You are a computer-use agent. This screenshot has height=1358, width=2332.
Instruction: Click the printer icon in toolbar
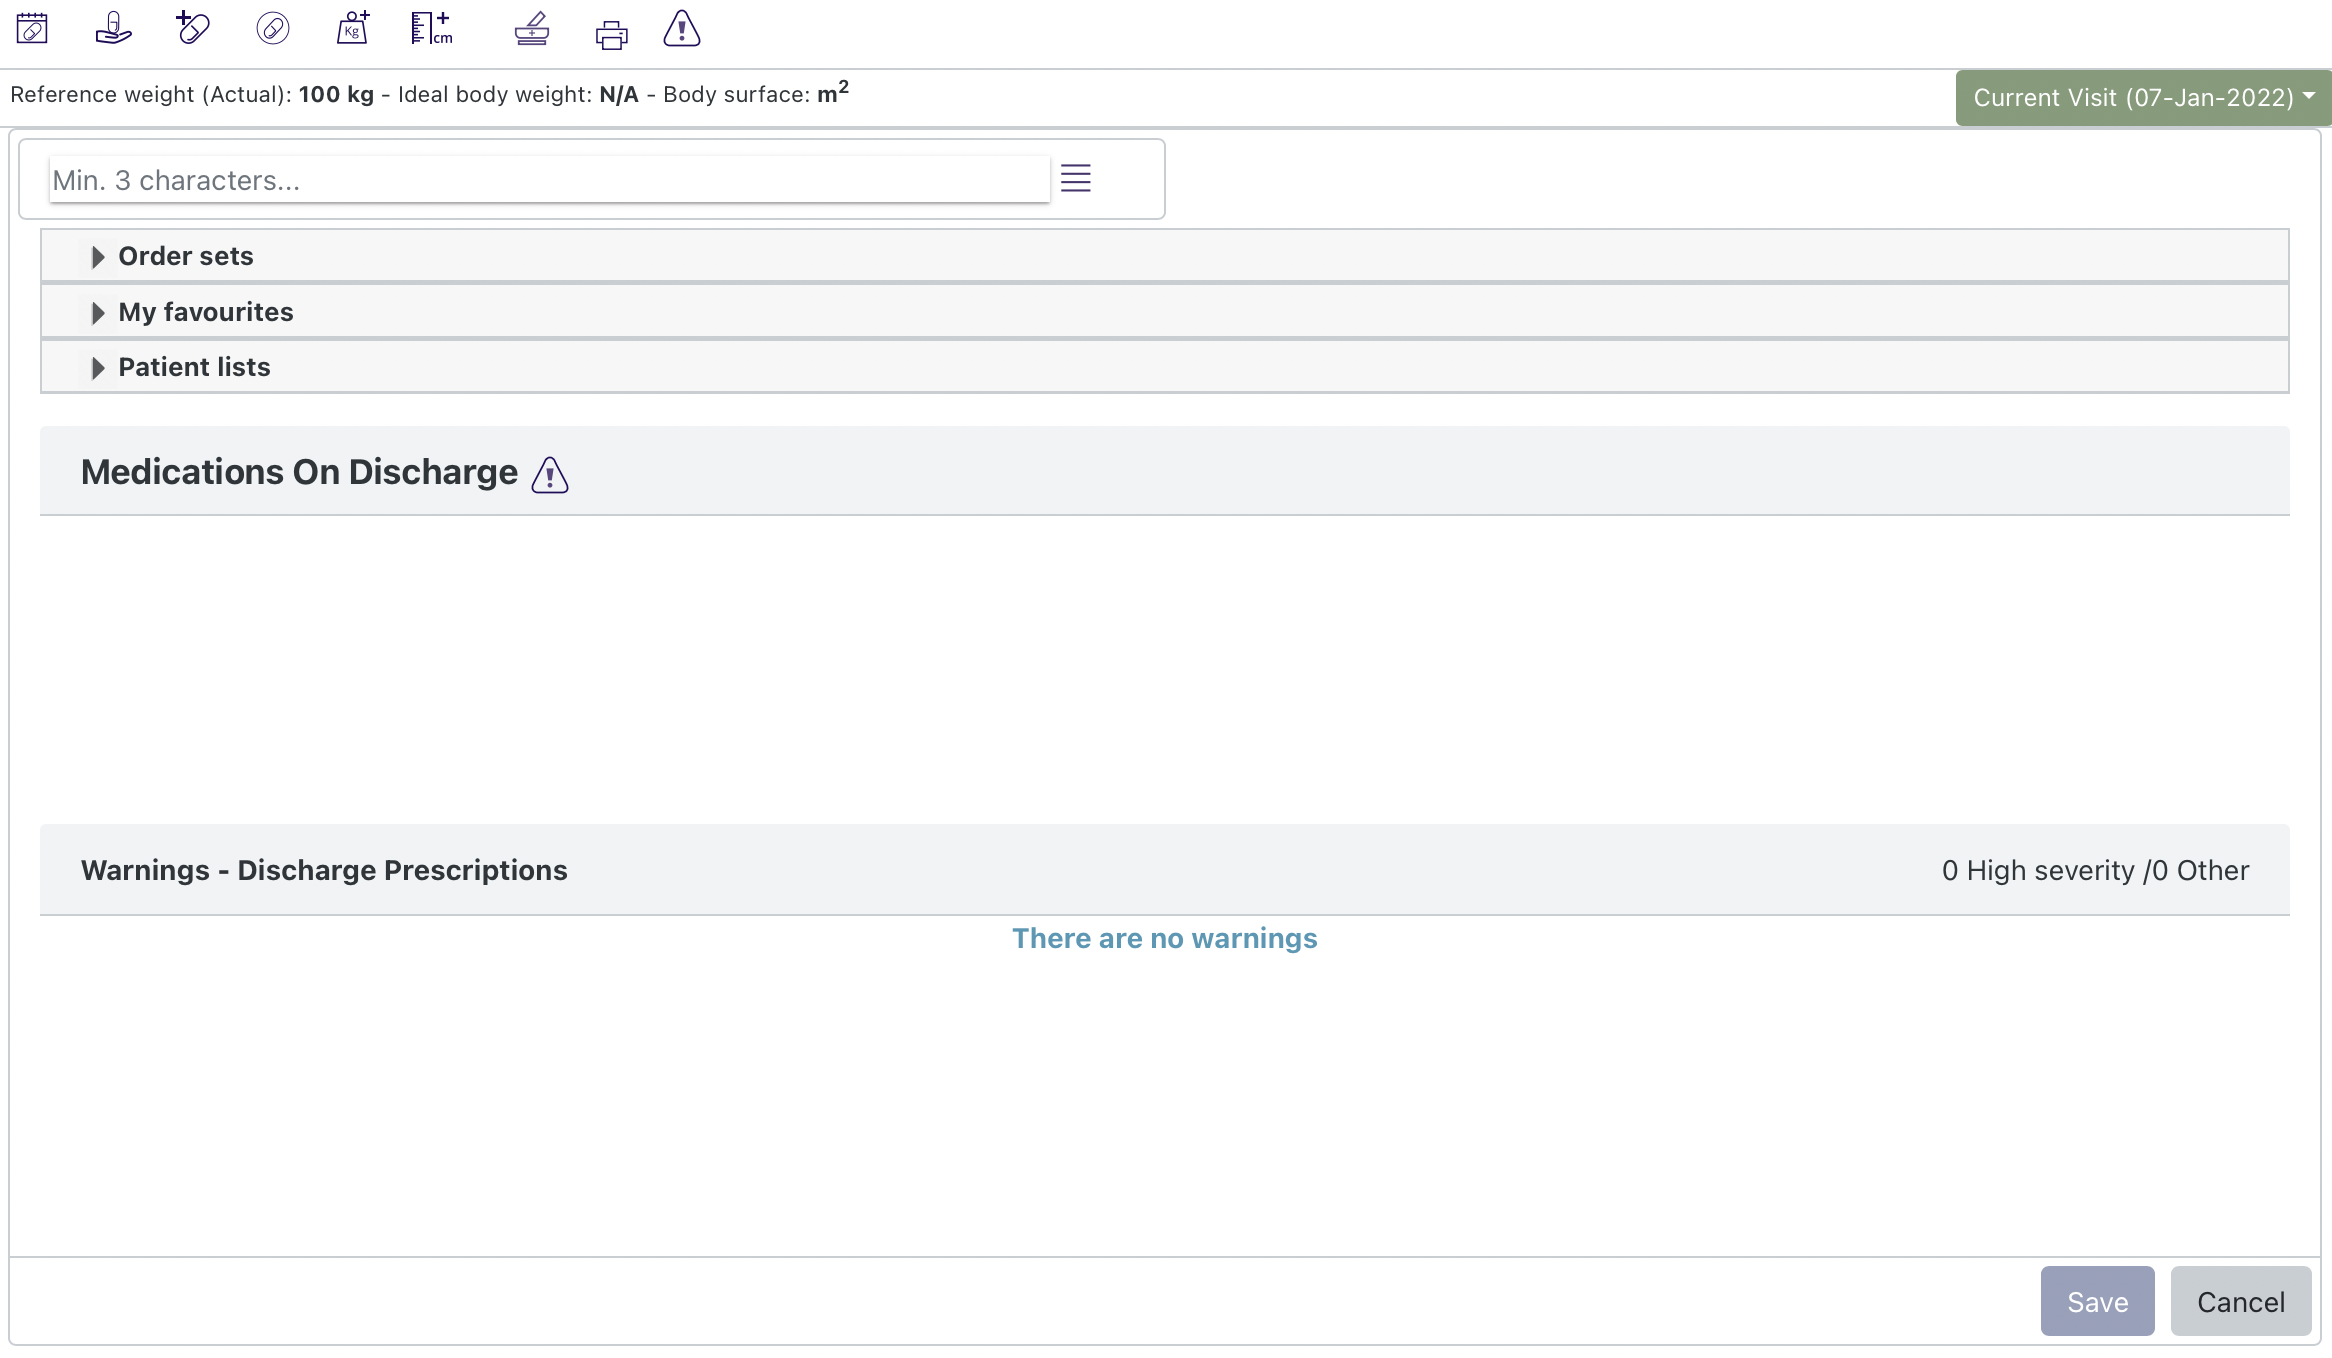[x=611, y=35]
